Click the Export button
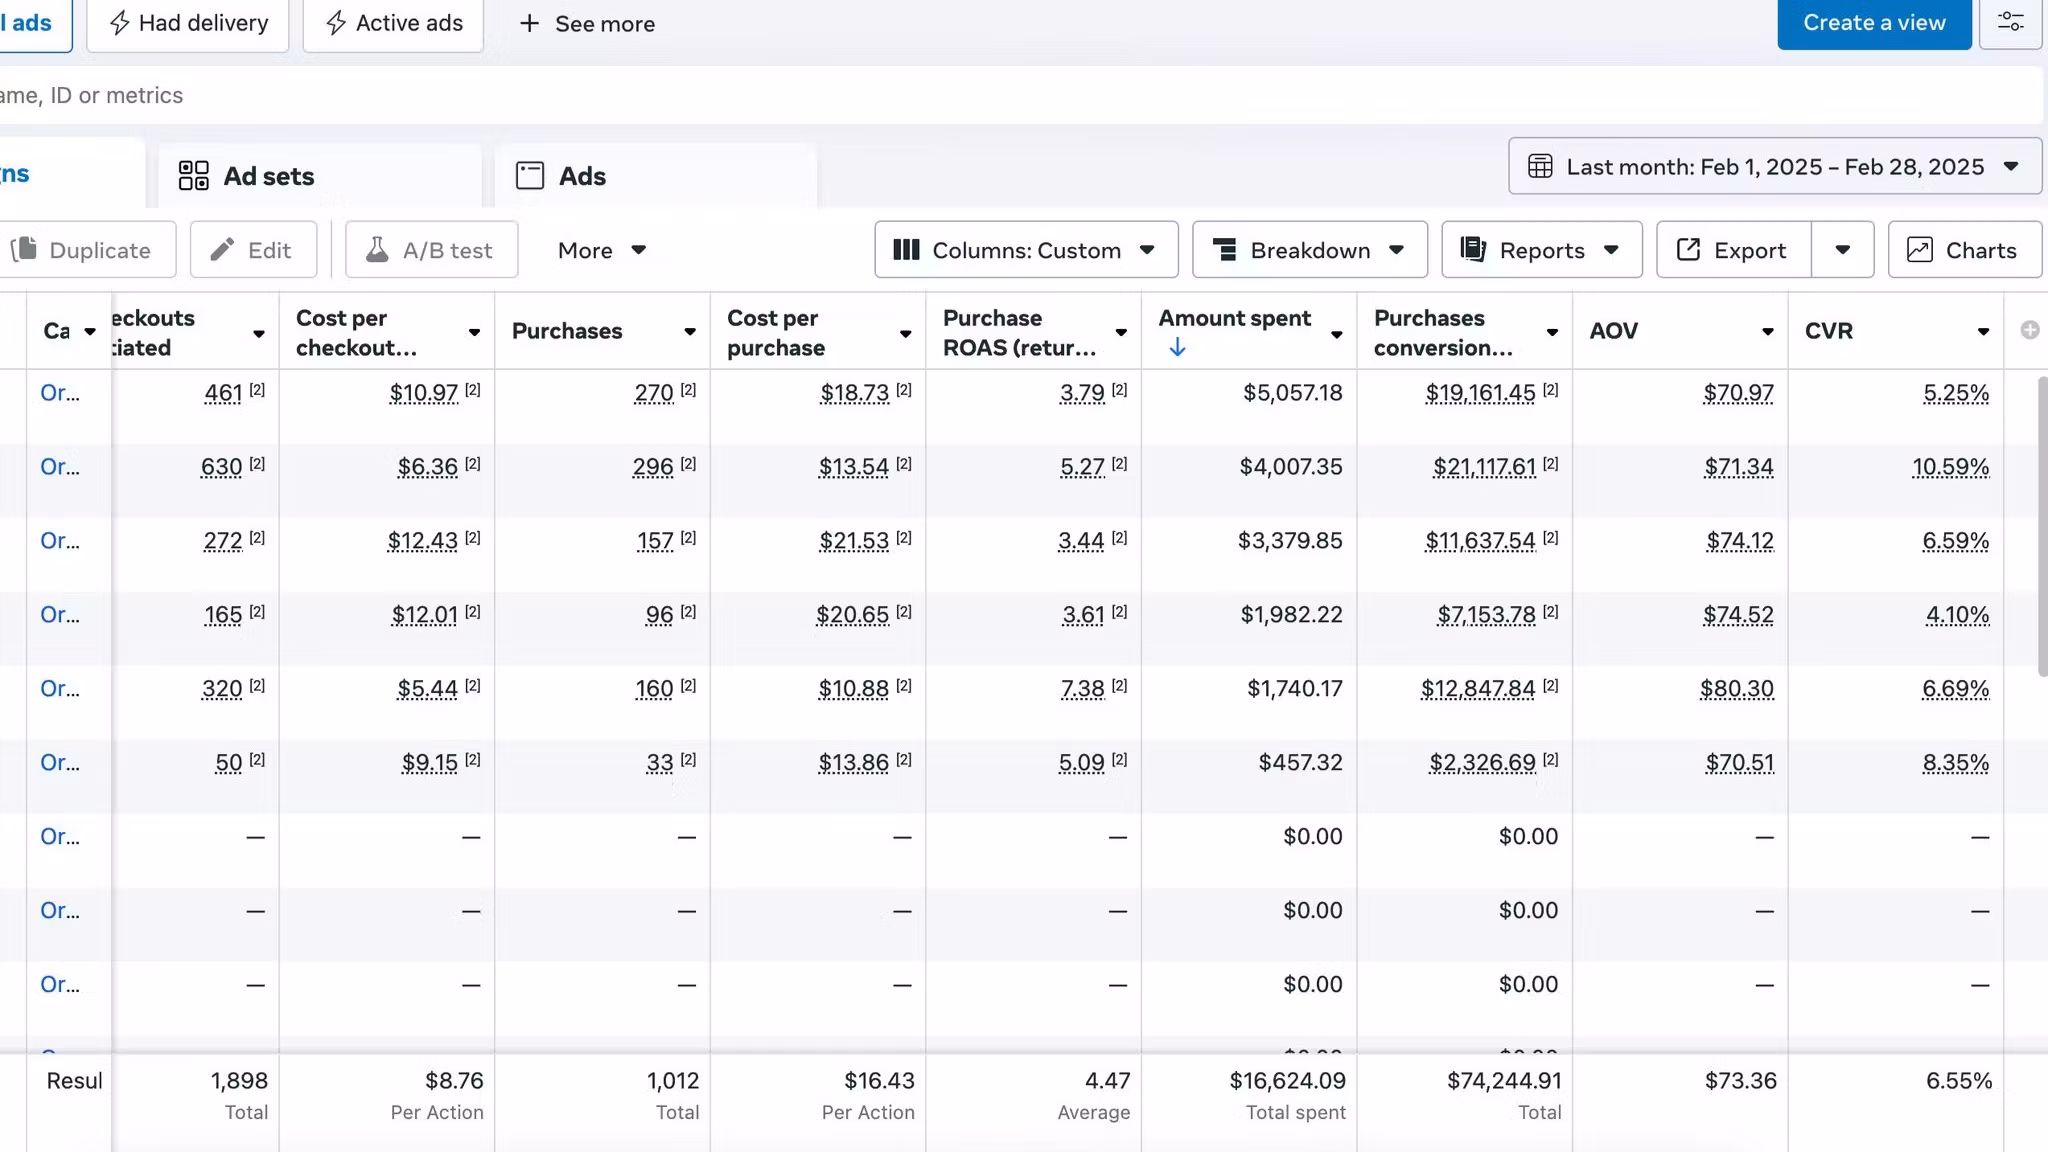The width and height of the screenshot is (2048, 1152). point(1733,250)
